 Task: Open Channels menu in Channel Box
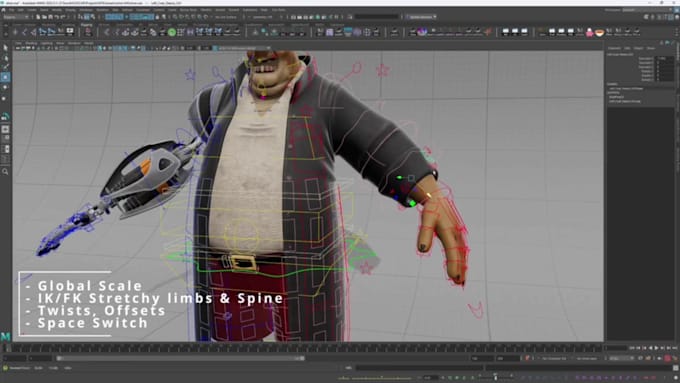coord(614,48)
